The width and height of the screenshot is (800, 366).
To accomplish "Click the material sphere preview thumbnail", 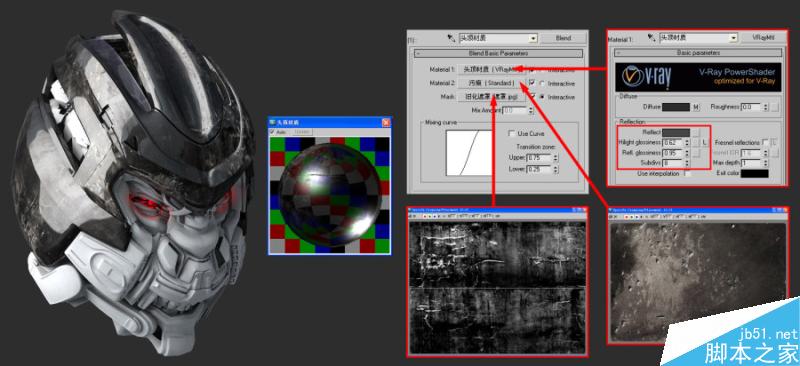I will [x=330, y=195].
